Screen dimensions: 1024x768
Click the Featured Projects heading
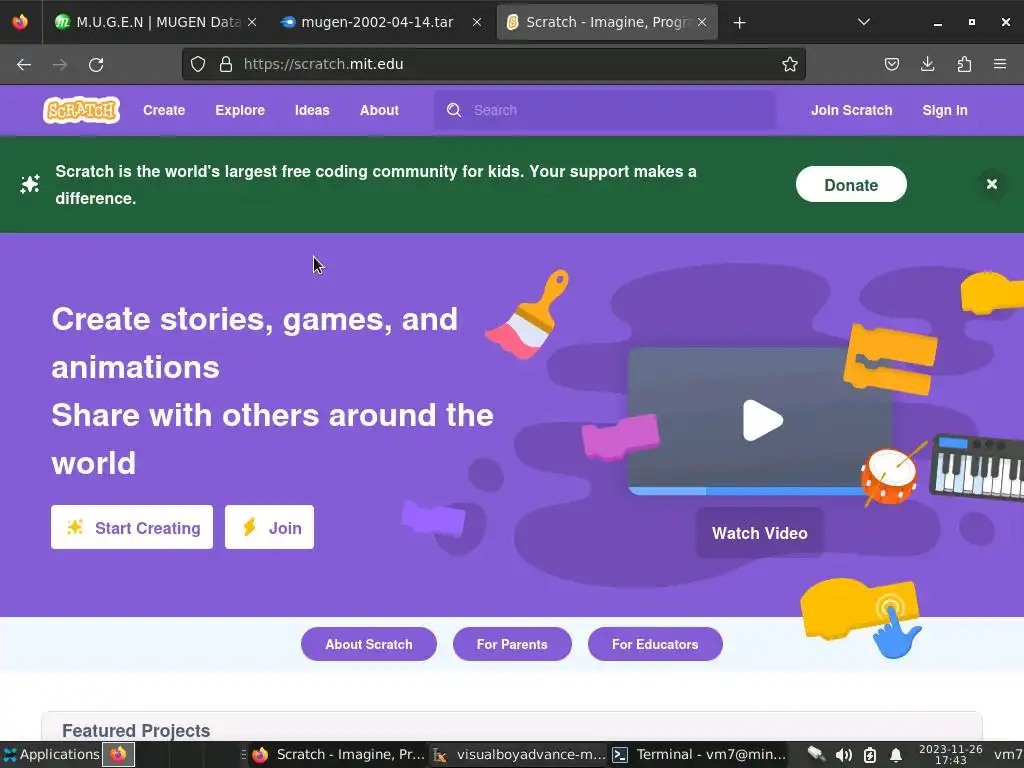136,730
